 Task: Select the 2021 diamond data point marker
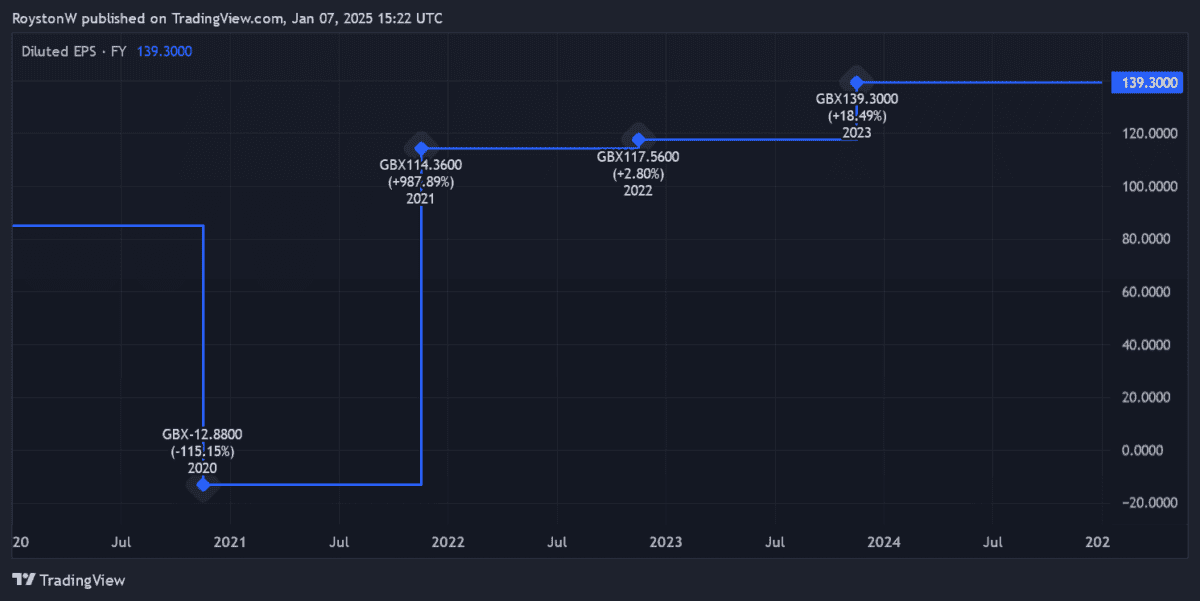(x=421, y=149)
